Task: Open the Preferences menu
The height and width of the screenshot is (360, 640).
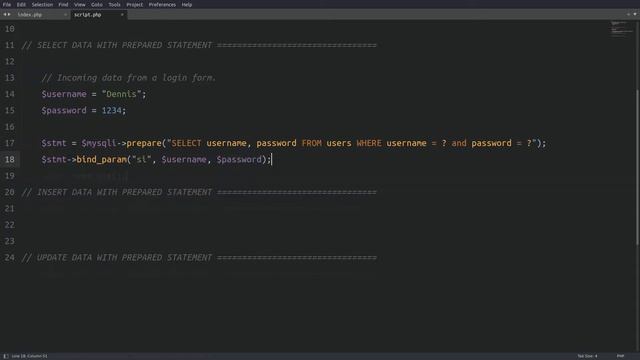Action: 162,4
